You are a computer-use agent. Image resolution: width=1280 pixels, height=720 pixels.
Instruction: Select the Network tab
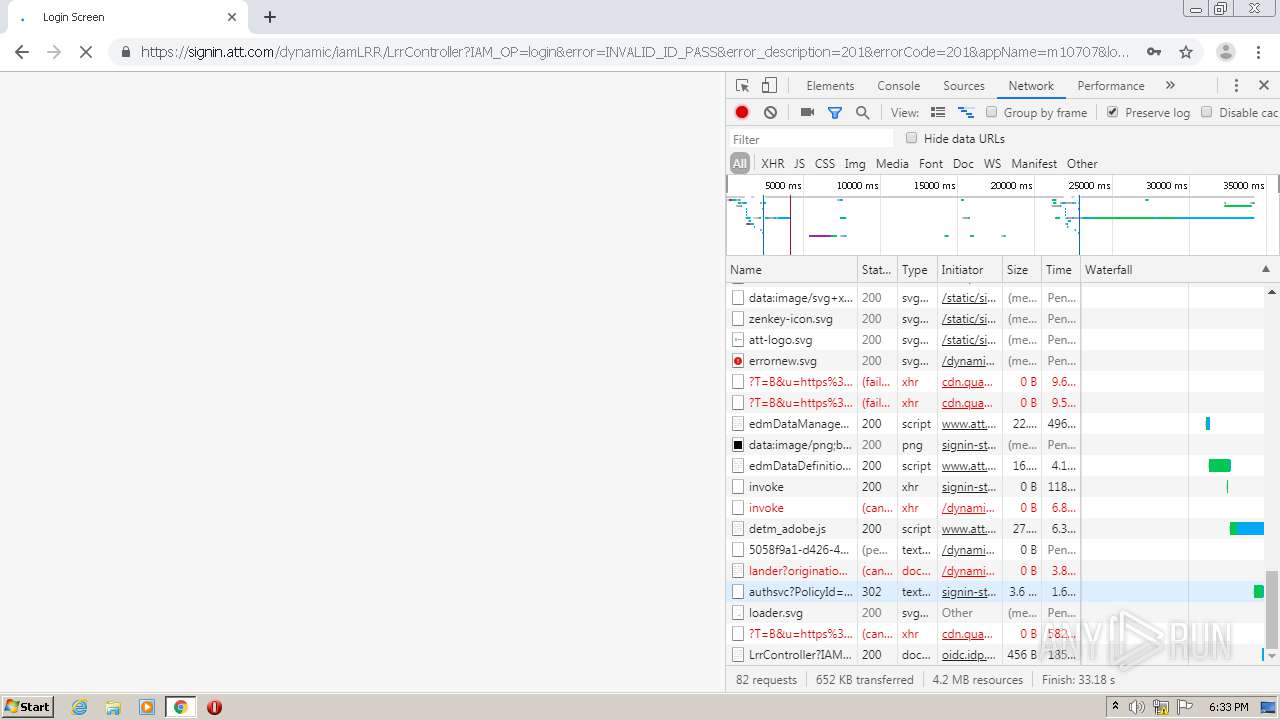(1031, 86)
